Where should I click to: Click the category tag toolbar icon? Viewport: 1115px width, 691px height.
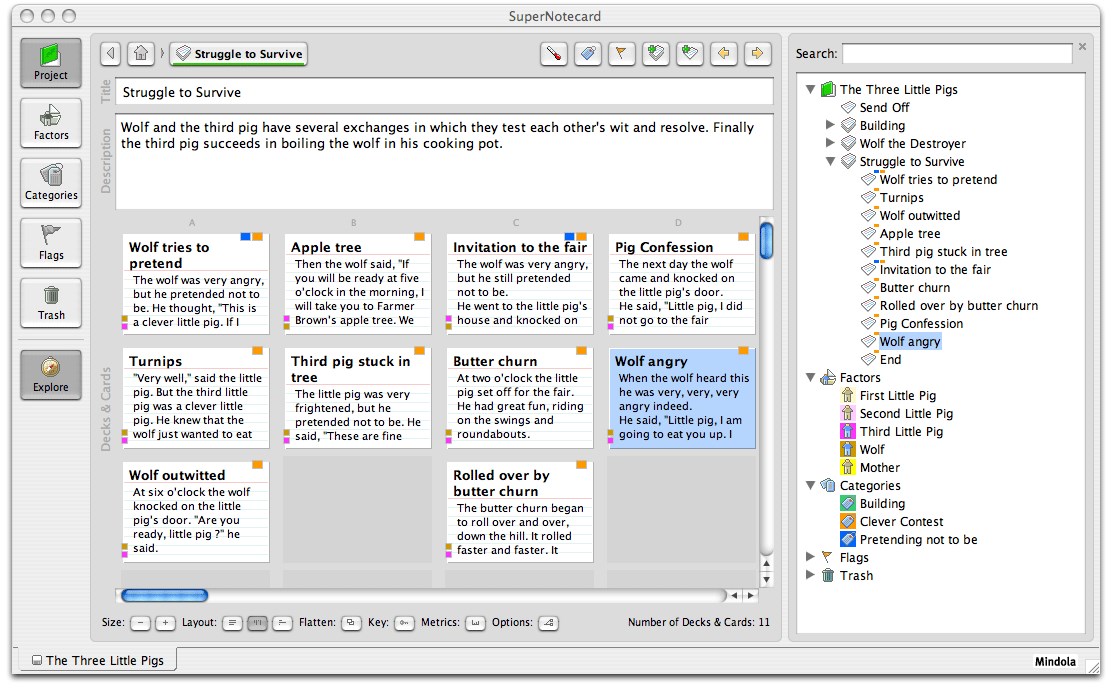[588, 54]
